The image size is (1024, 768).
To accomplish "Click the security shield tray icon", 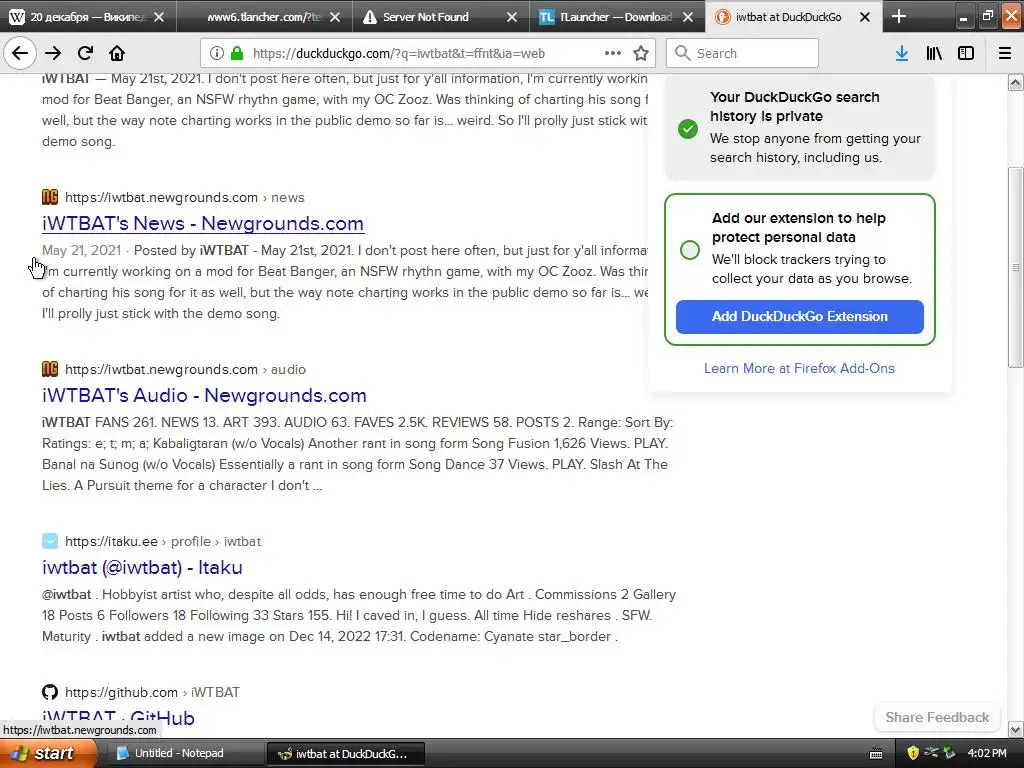I will pos(913,754).
